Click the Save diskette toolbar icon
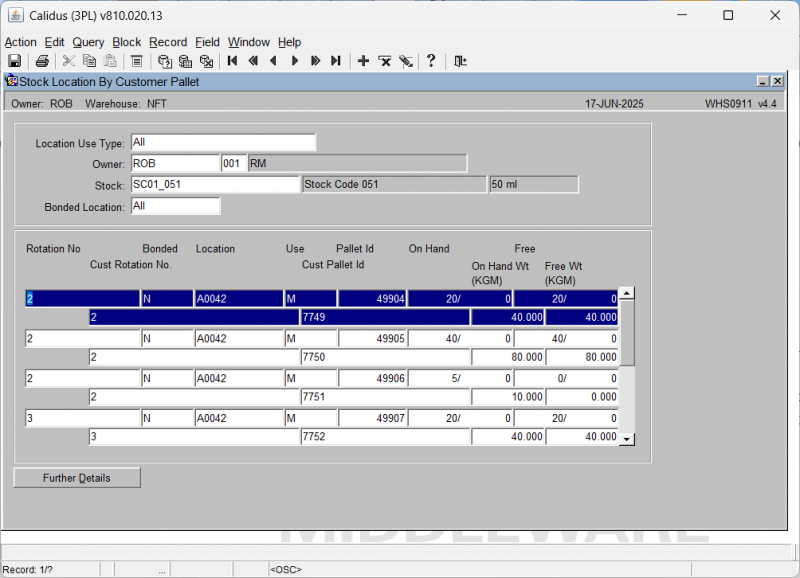This screenshot has width=800, height=578. 14,61
